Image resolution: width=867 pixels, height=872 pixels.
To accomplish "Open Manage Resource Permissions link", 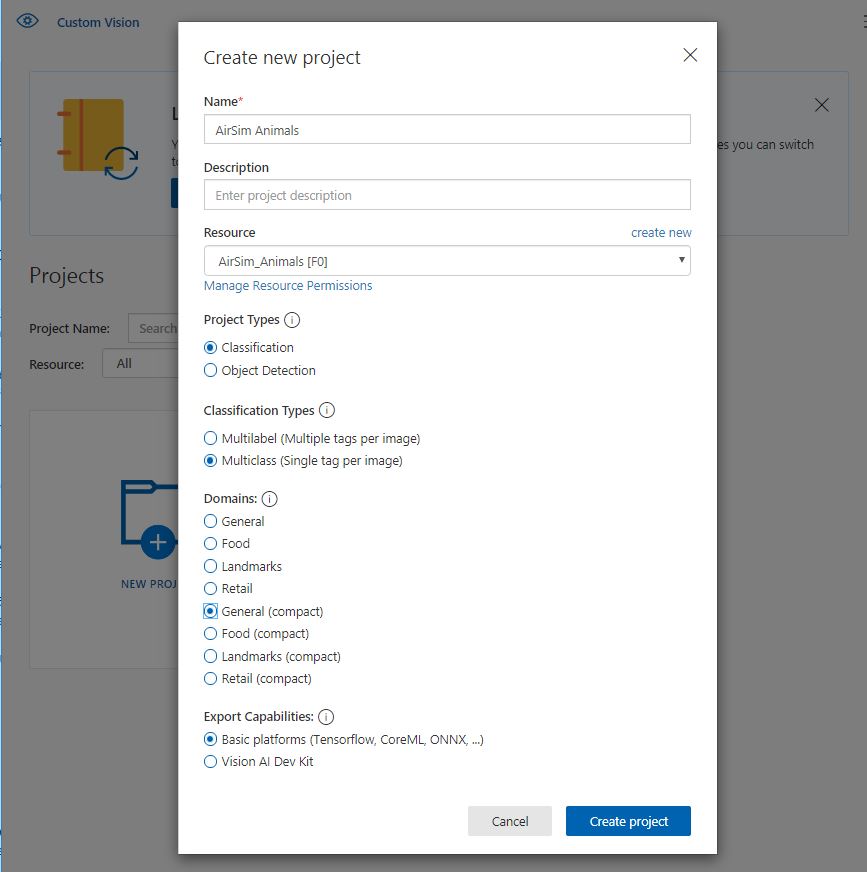I will (288, 285).
